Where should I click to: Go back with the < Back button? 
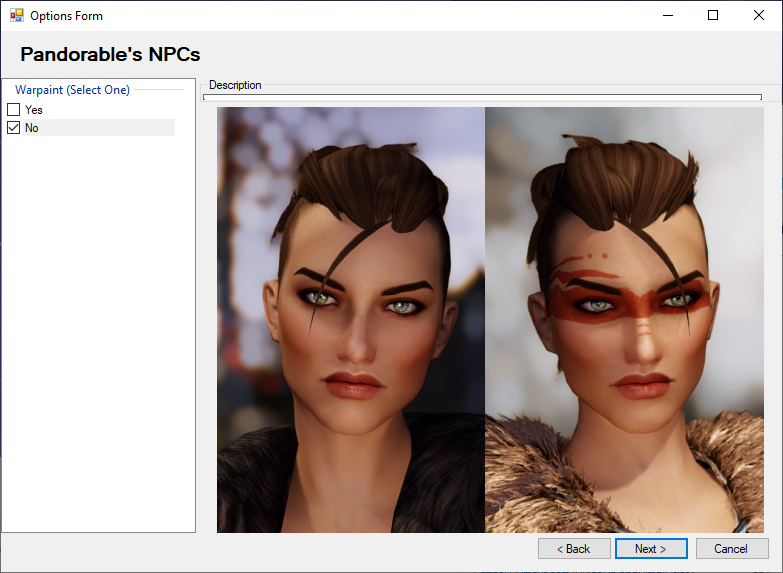(574, 549)
